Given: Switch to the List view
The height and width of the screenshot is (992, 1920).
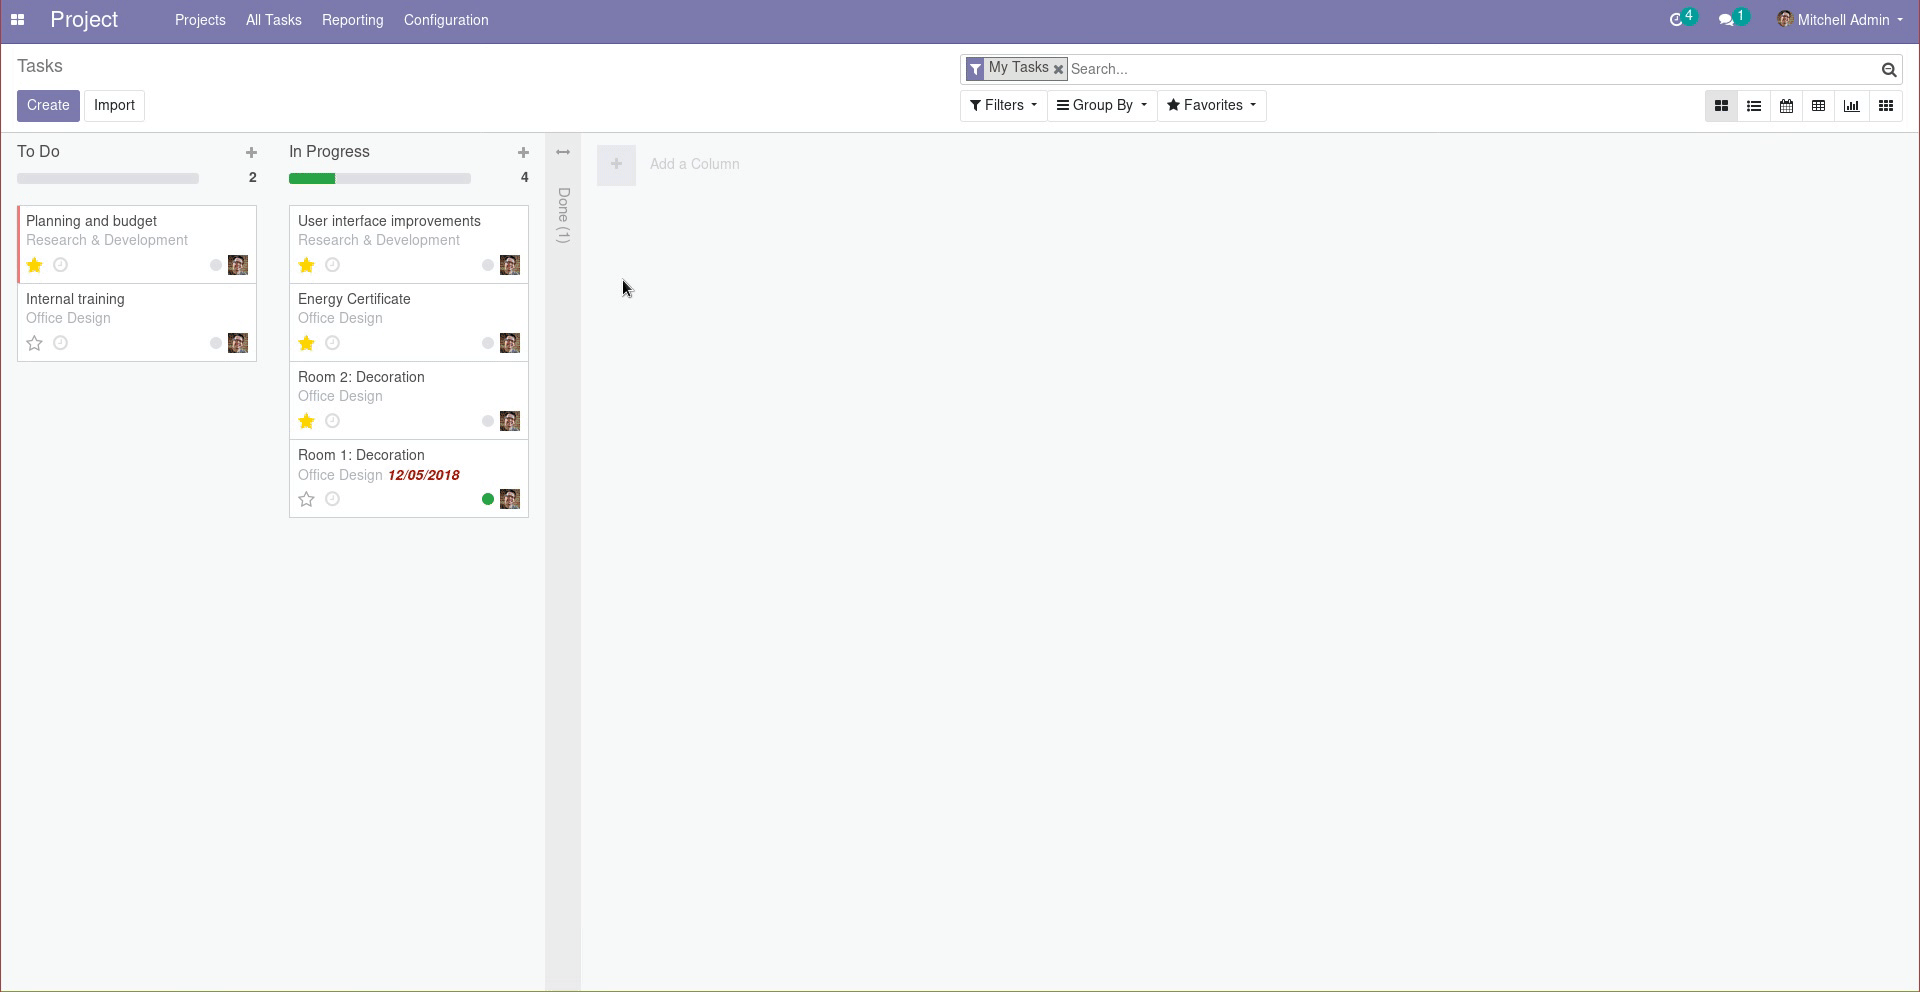Looking at the screenshot, I should 1754,105.
